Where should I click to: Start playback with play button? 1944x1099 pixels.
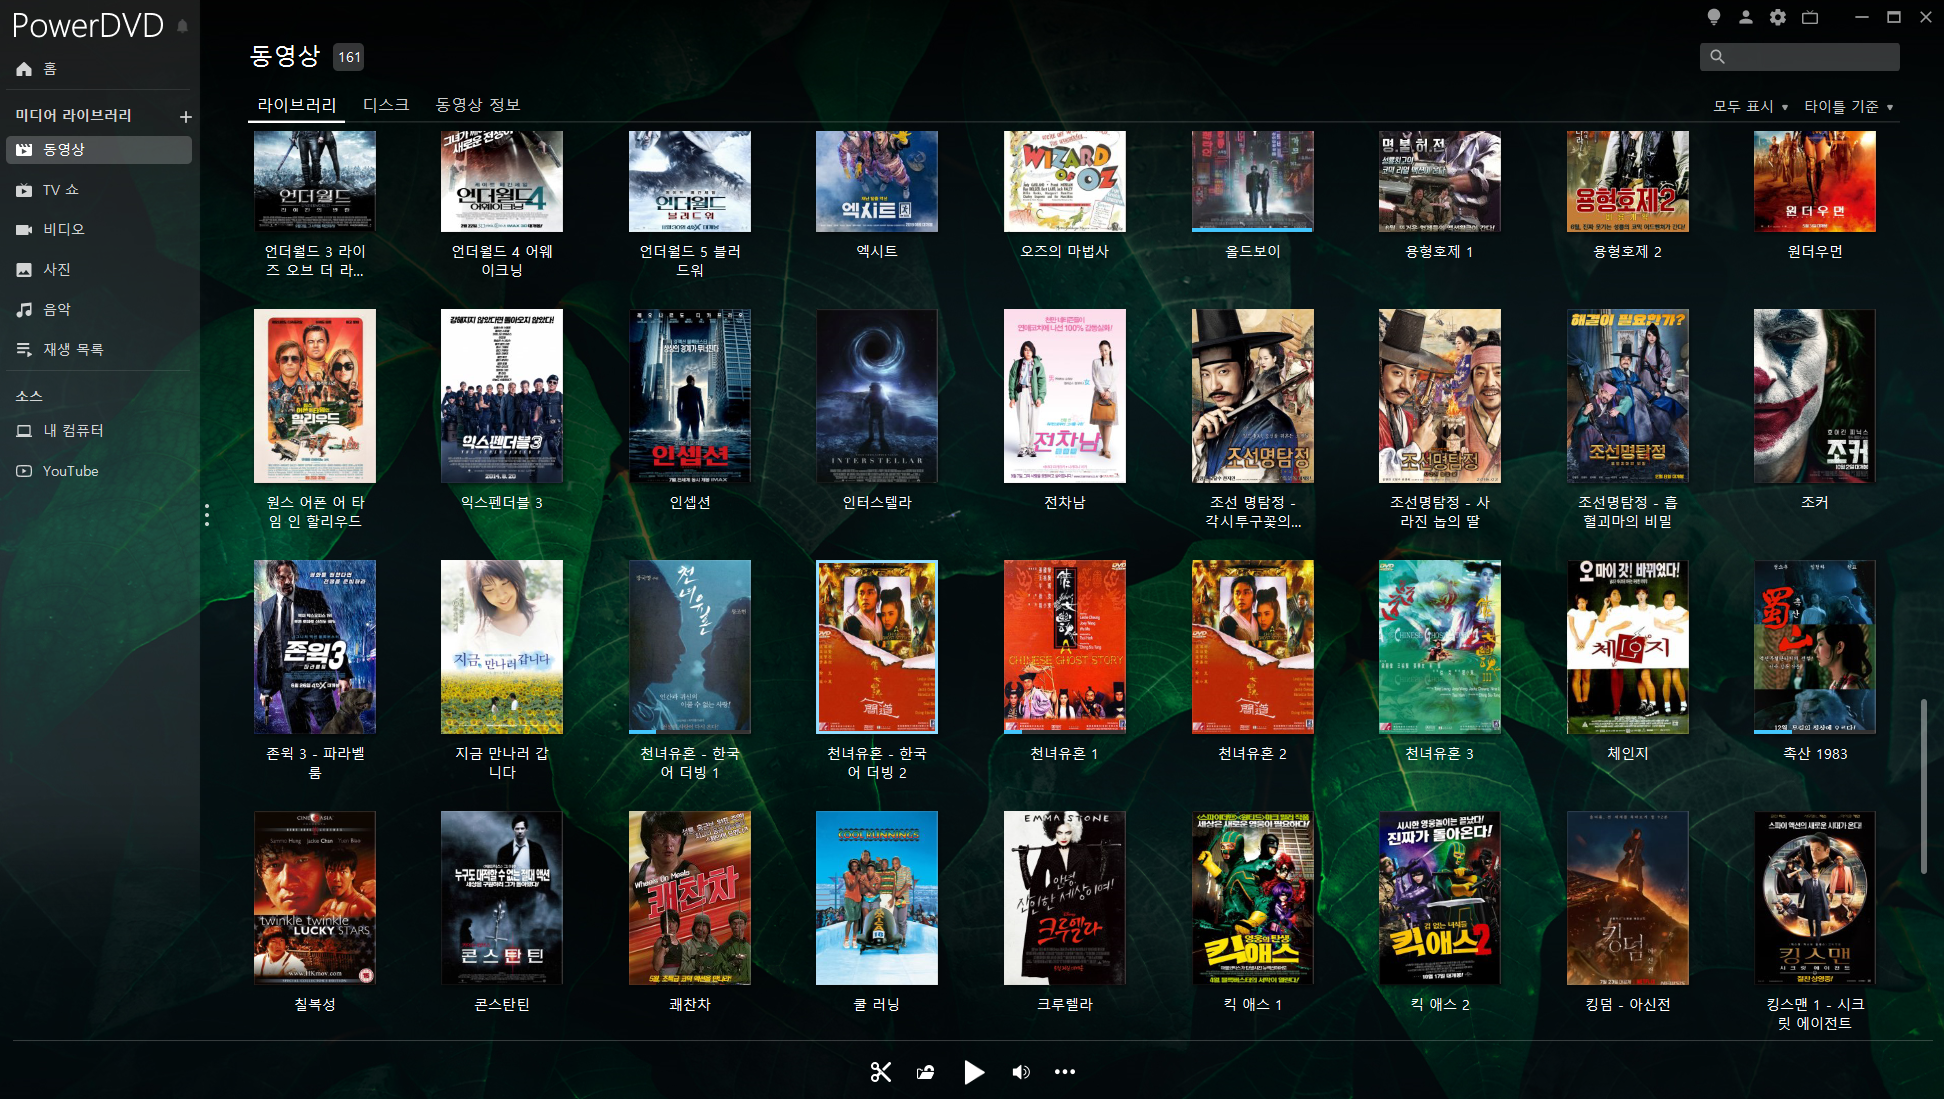pyautogui.click(x=973, y=1072)
